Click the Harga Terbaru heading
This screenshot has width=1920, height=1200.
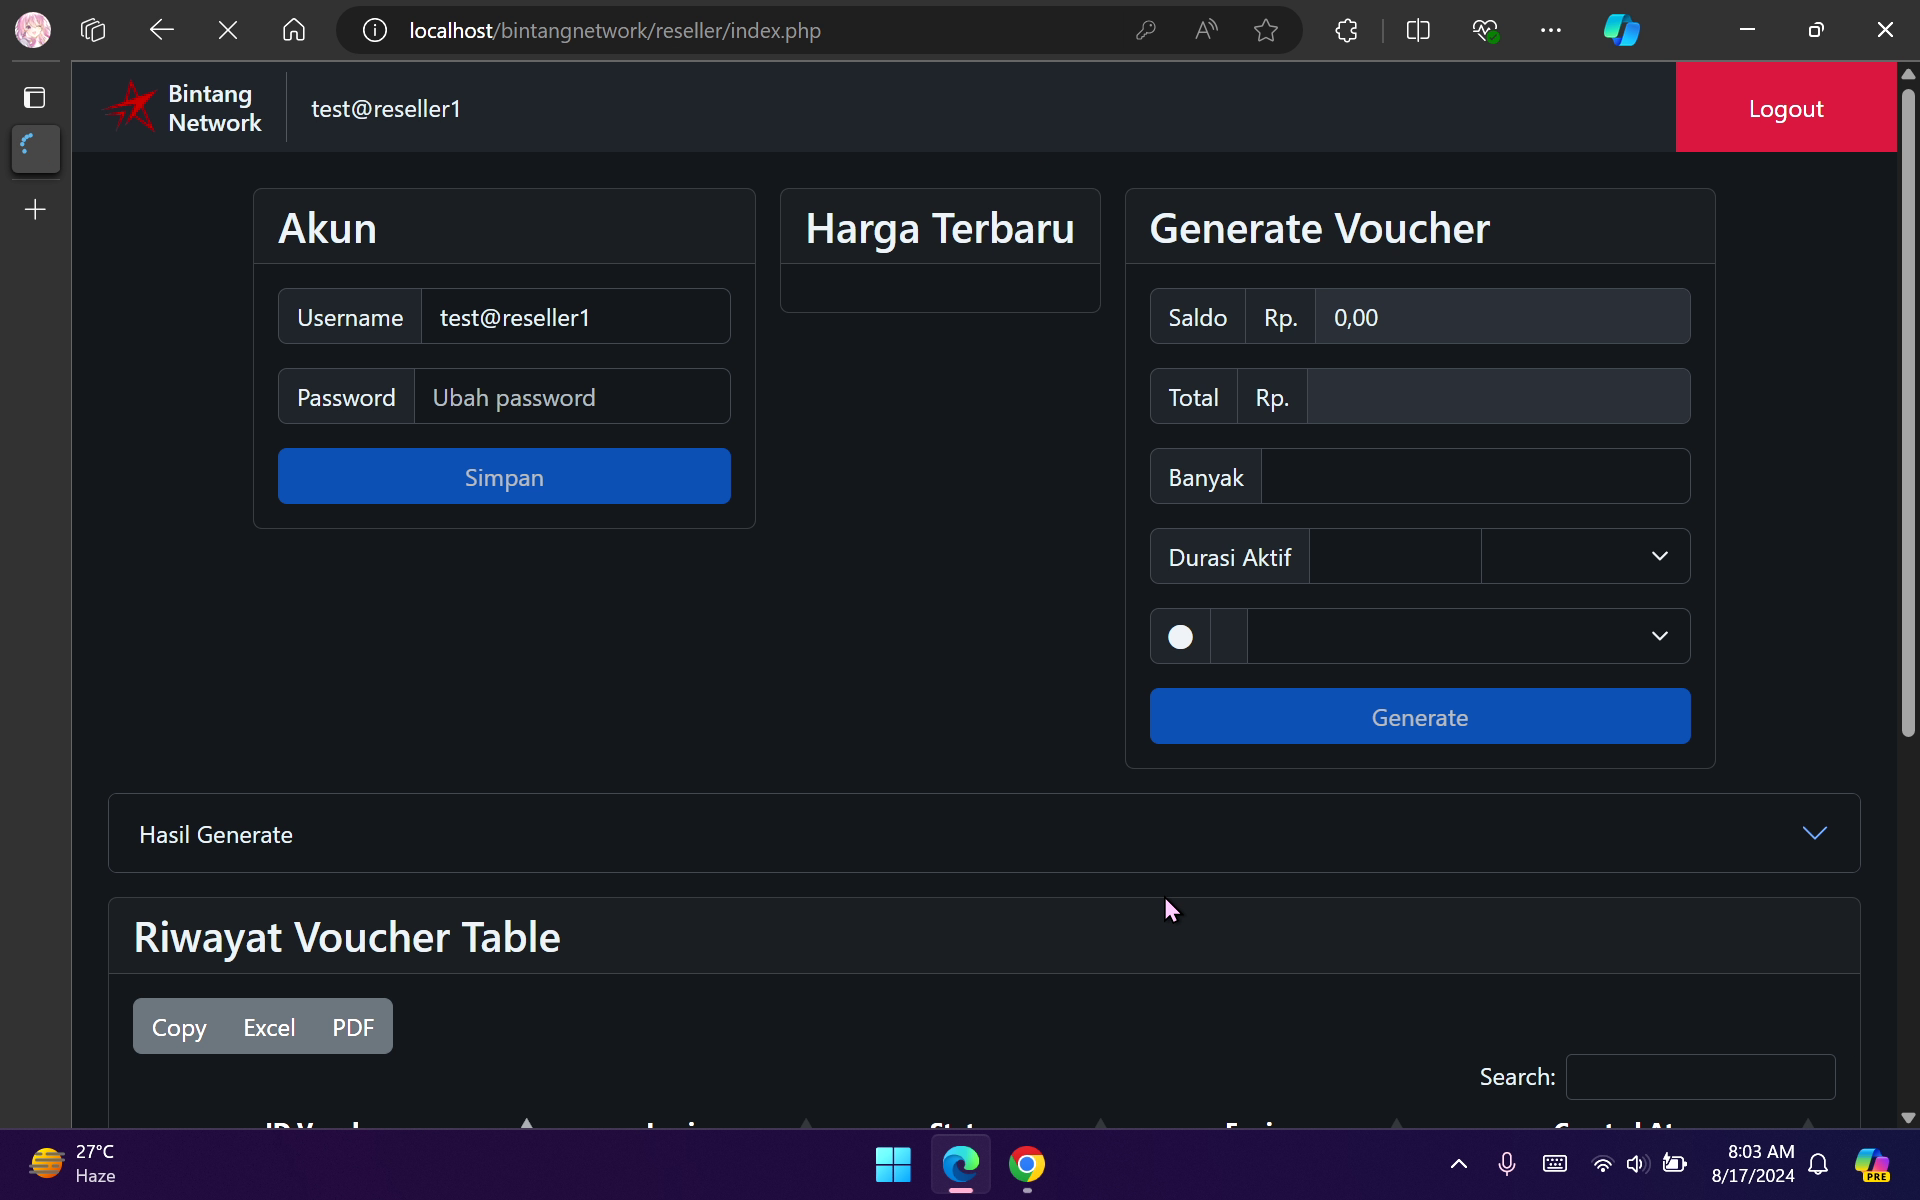[940, 228]
